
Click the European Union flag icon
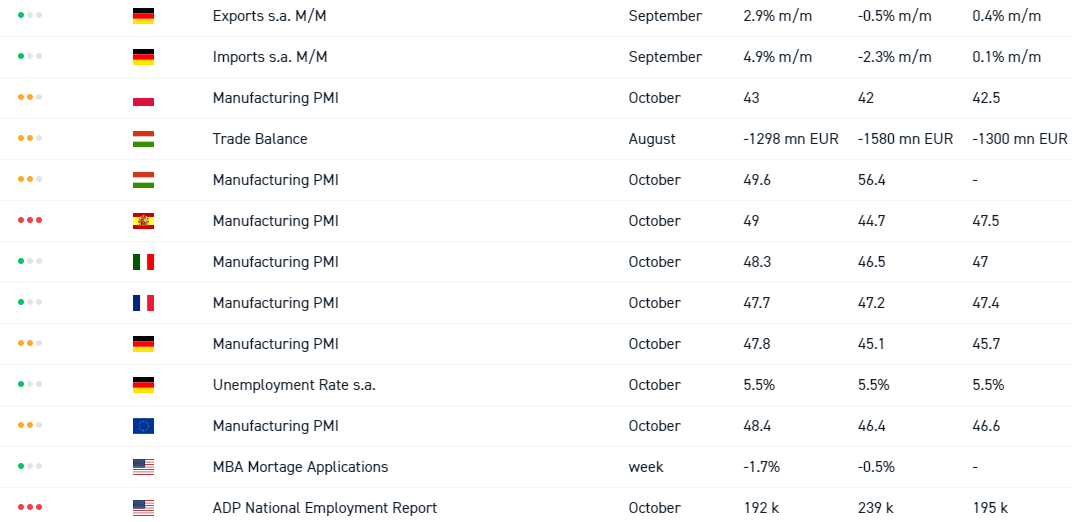(x=143, y=426)
